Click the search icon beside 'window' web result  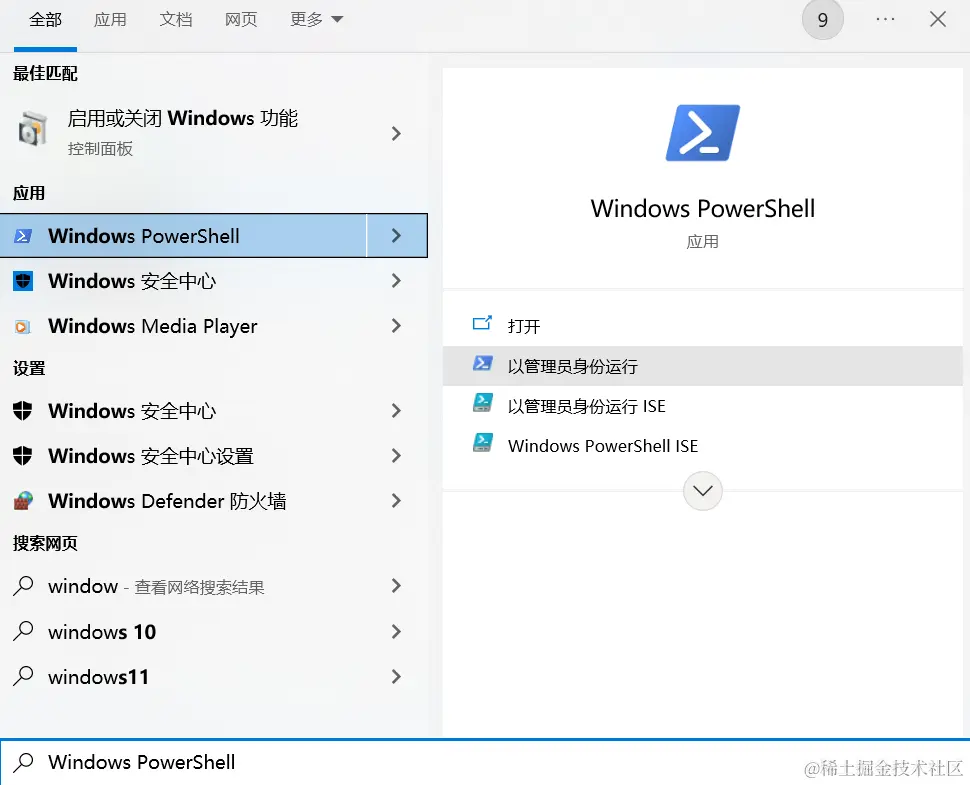pyautogui.click(x=23, y=585)
